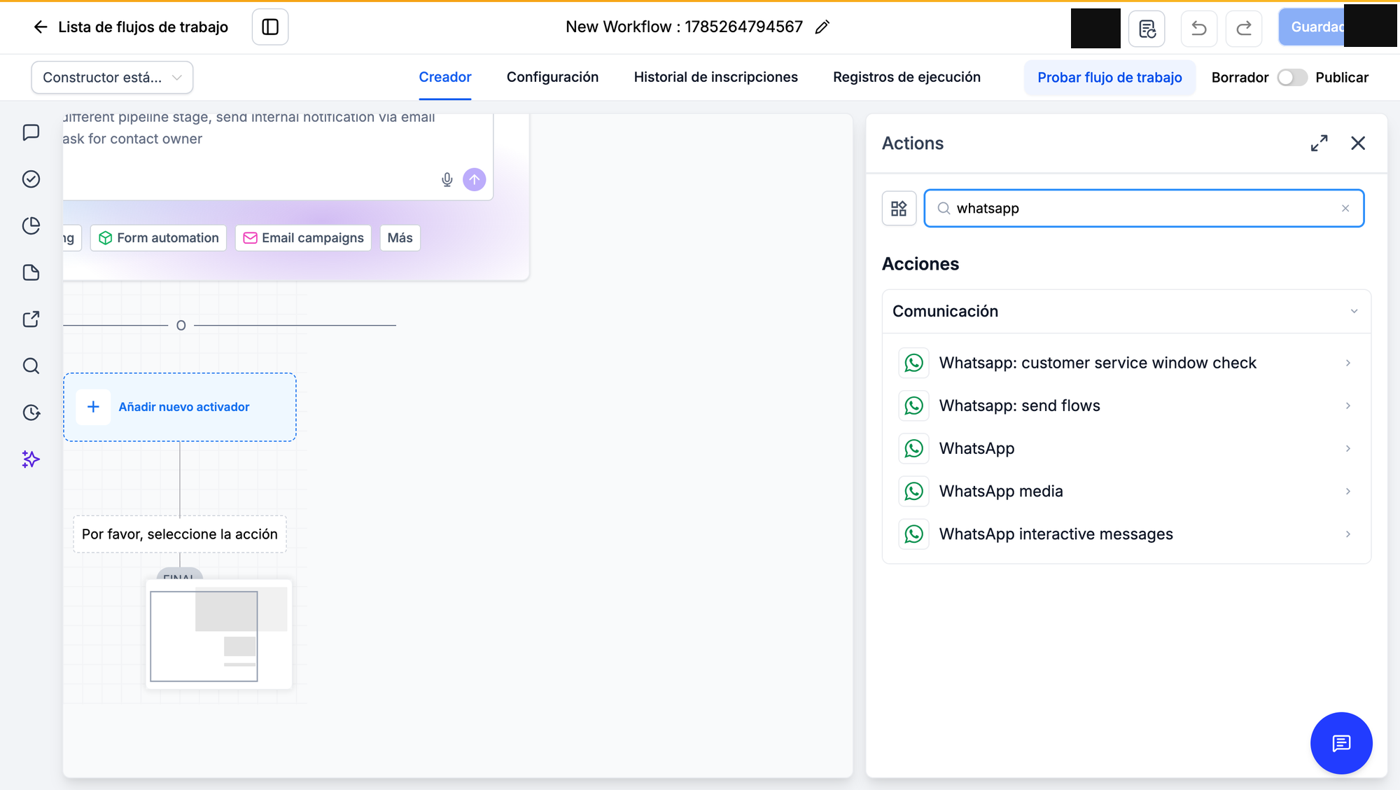Edit the workflow name with the pencil icon
1400x790 pixels.
(x=822, y=27)
